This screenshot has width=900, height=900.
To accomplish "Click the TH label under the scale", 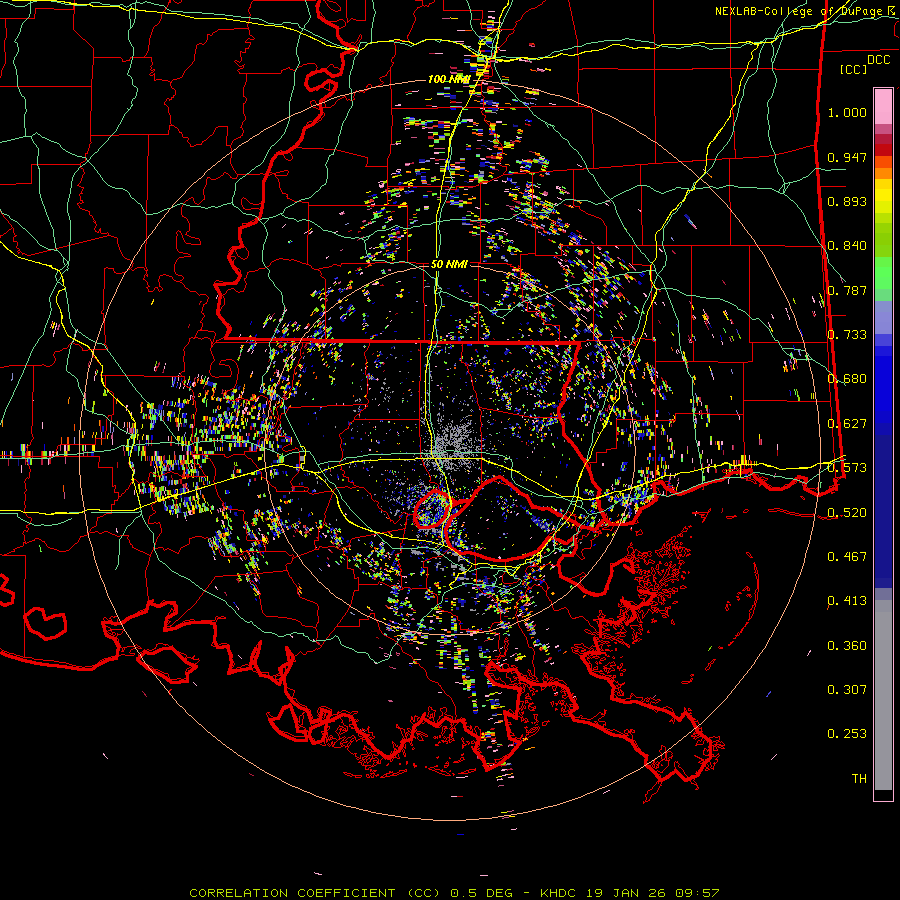I will [x=858, y=778].
